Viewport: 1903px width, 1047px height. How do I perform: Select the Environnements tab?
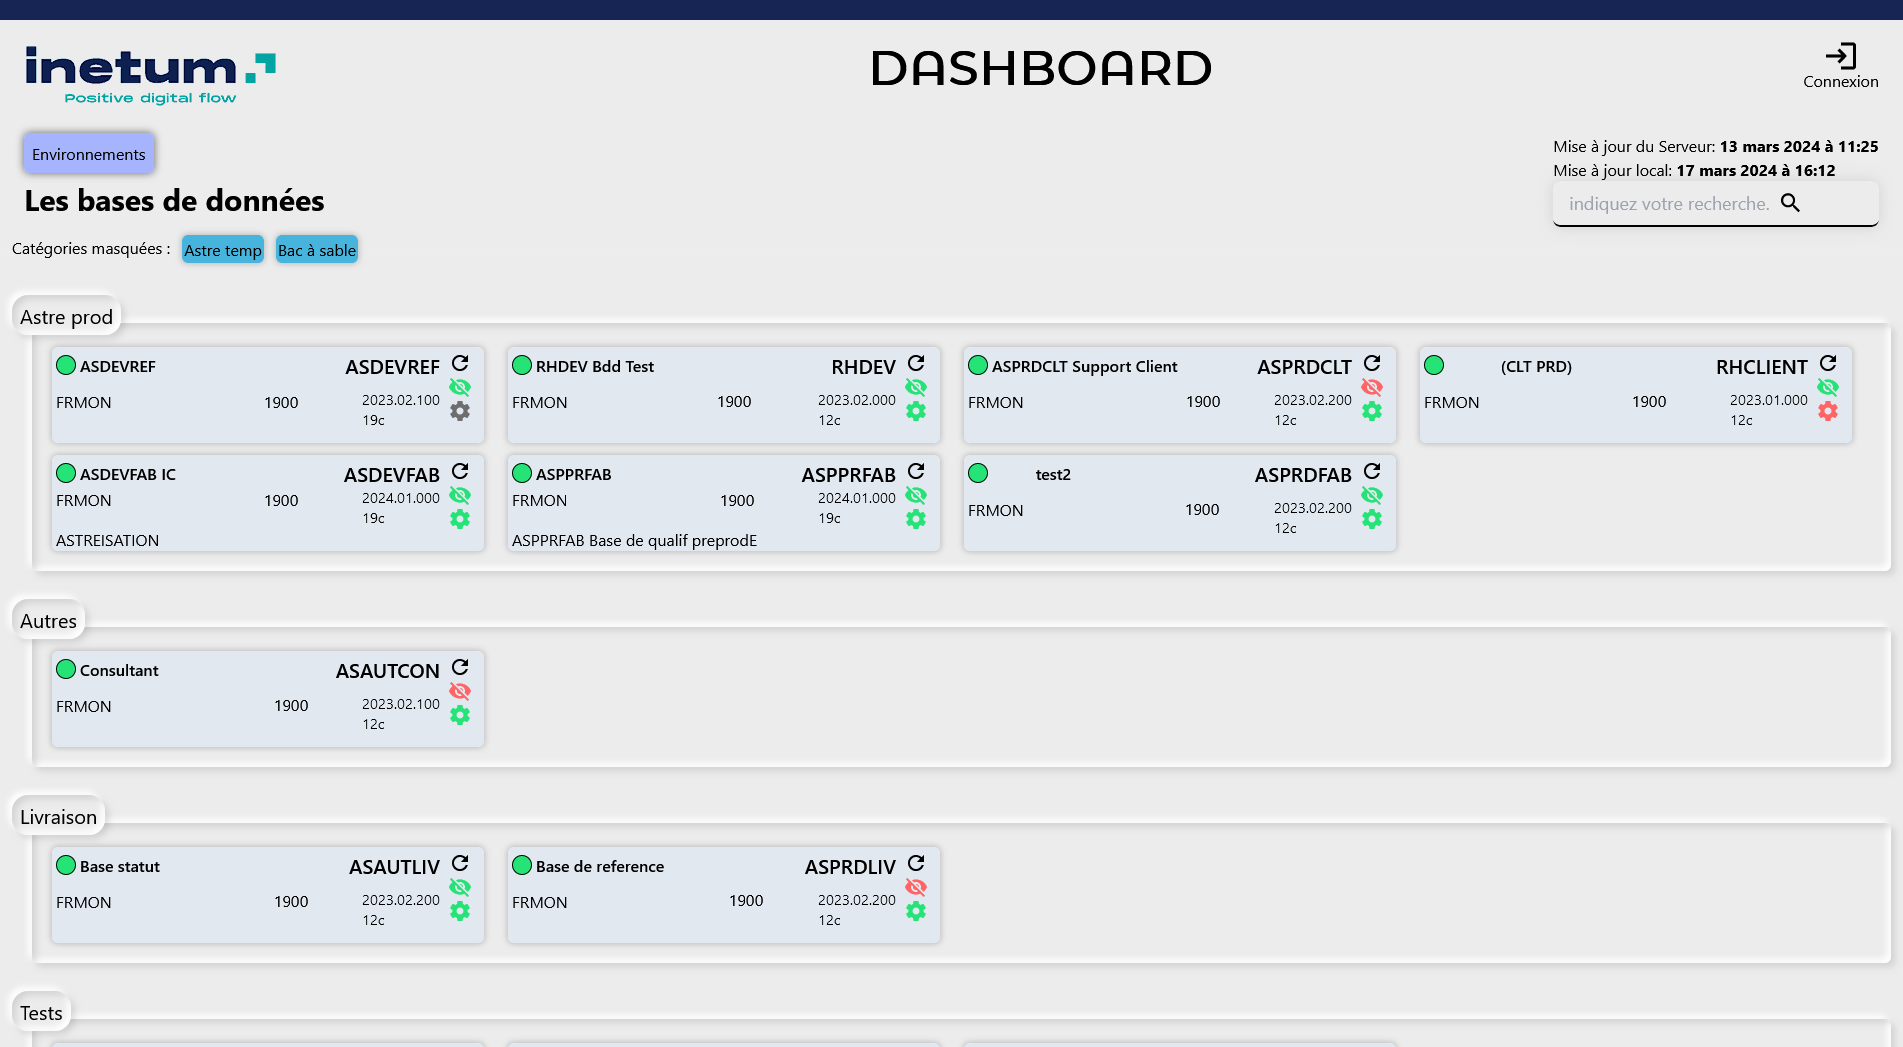[x=88, y=153]
